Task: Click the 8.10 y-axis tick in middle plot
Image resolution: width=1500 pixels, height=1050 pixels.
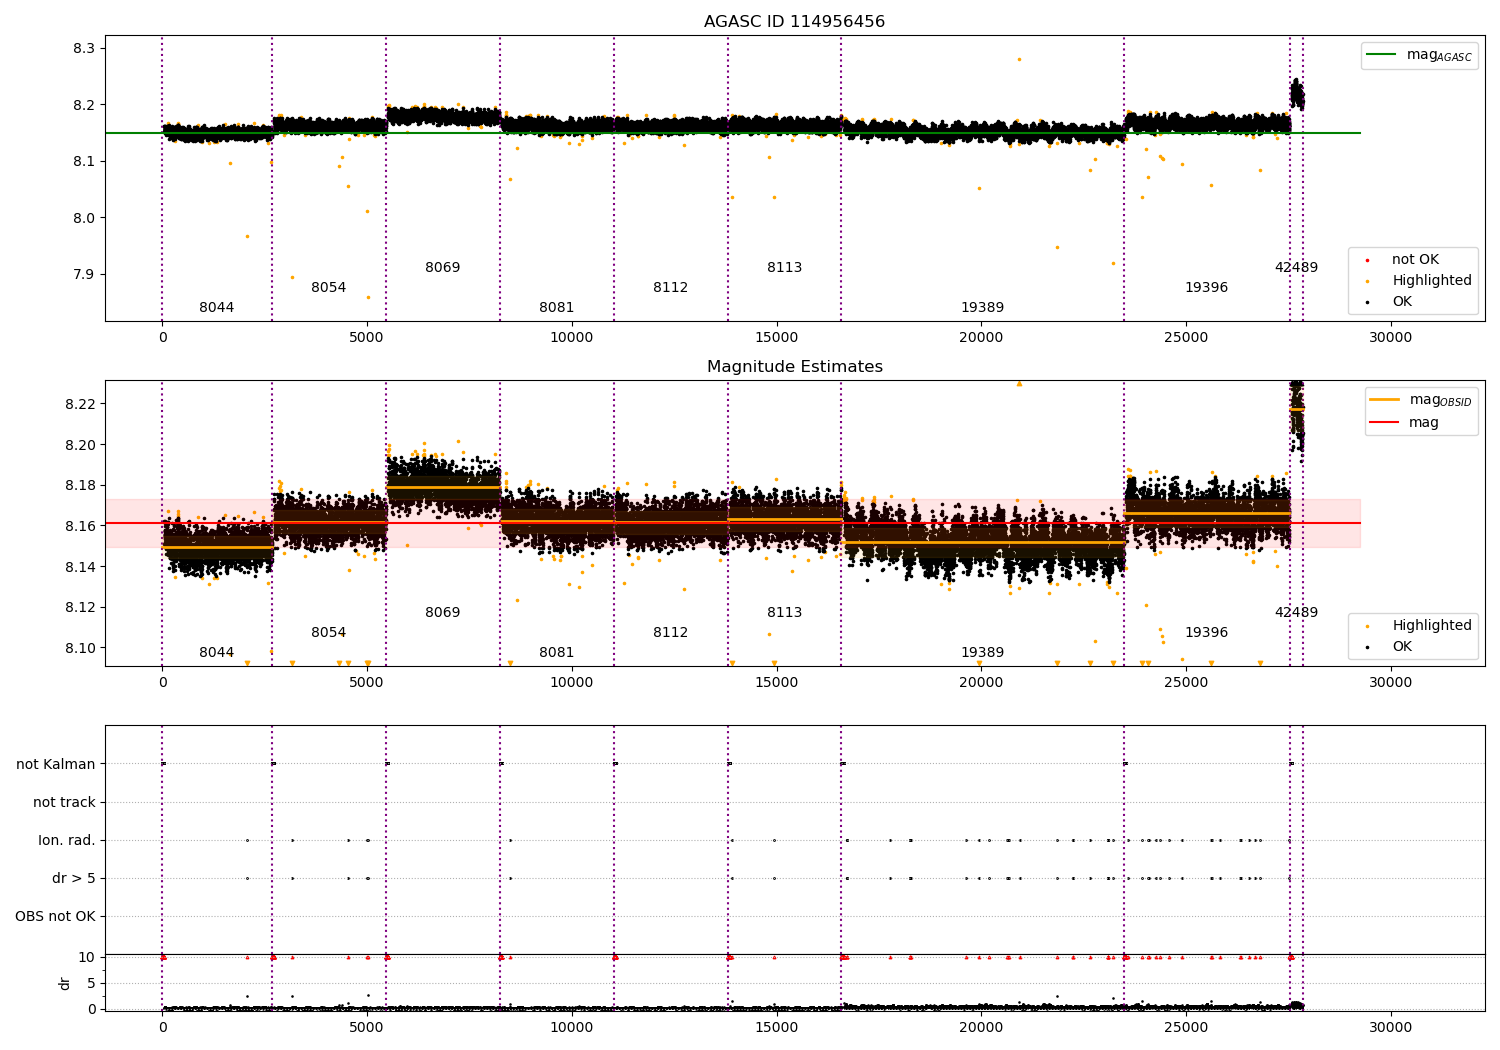Action: coord(80,649)
